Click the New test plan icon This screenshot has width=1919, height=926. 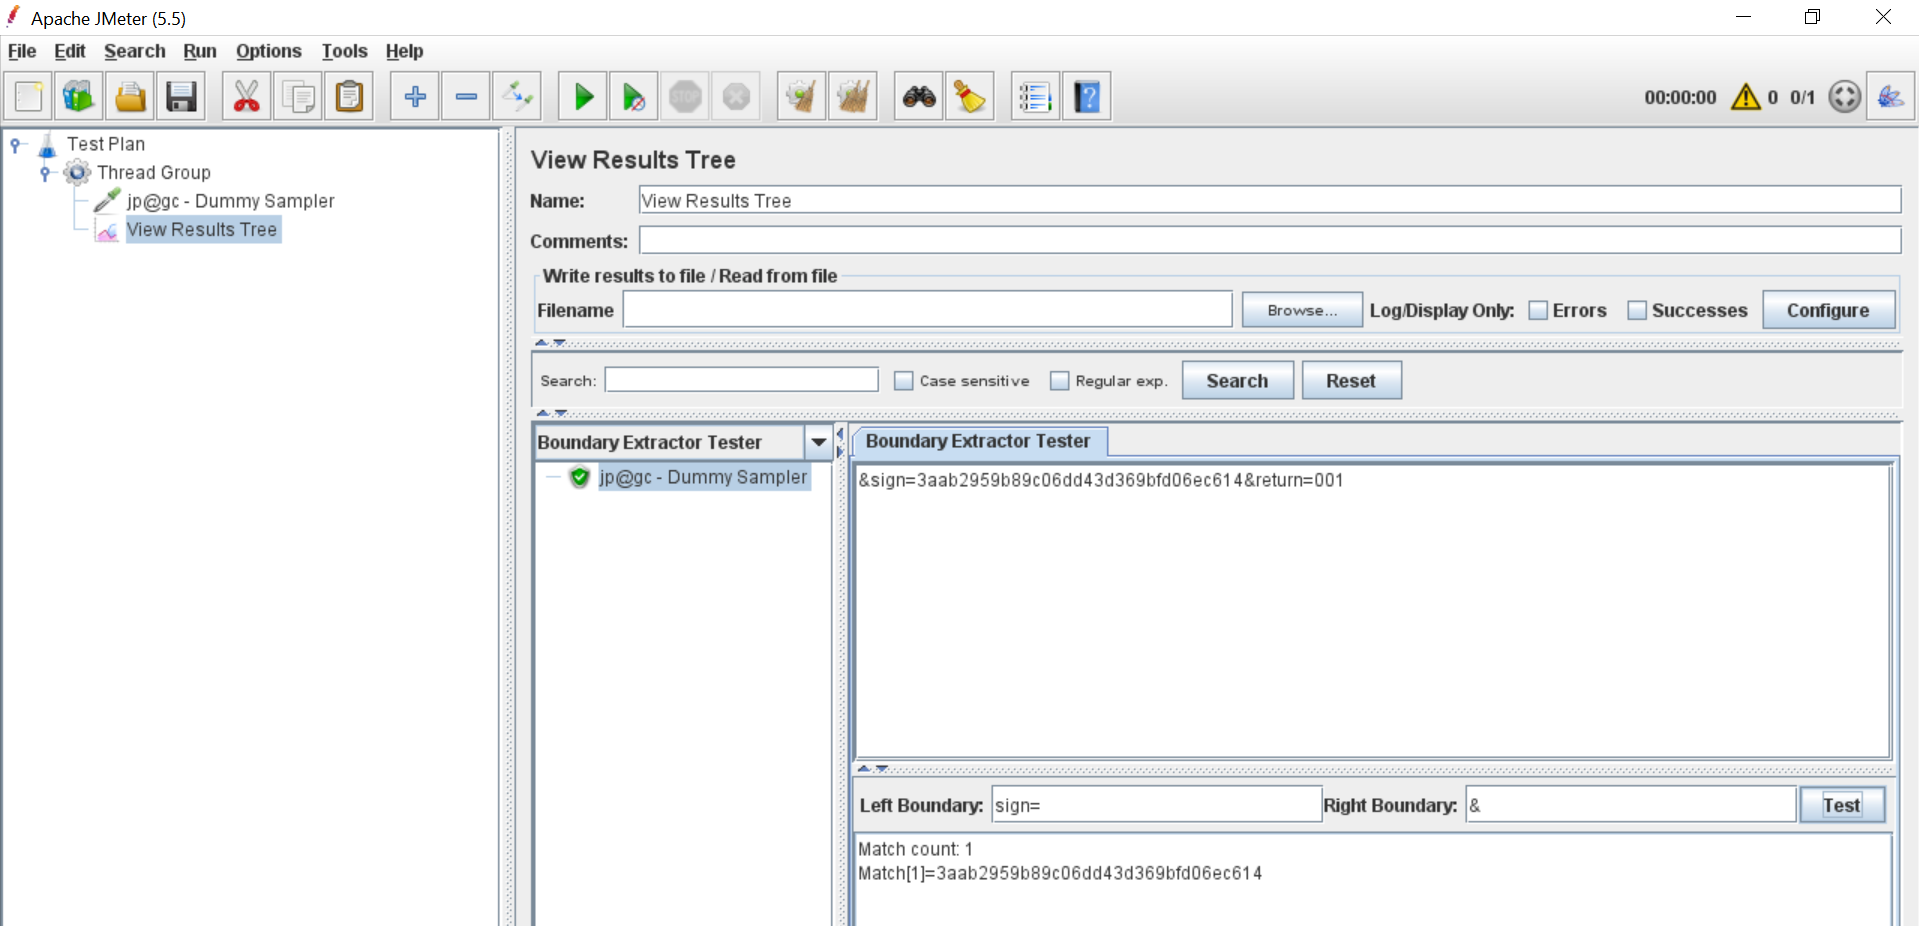pyautogui.click(x=29, y=97)
